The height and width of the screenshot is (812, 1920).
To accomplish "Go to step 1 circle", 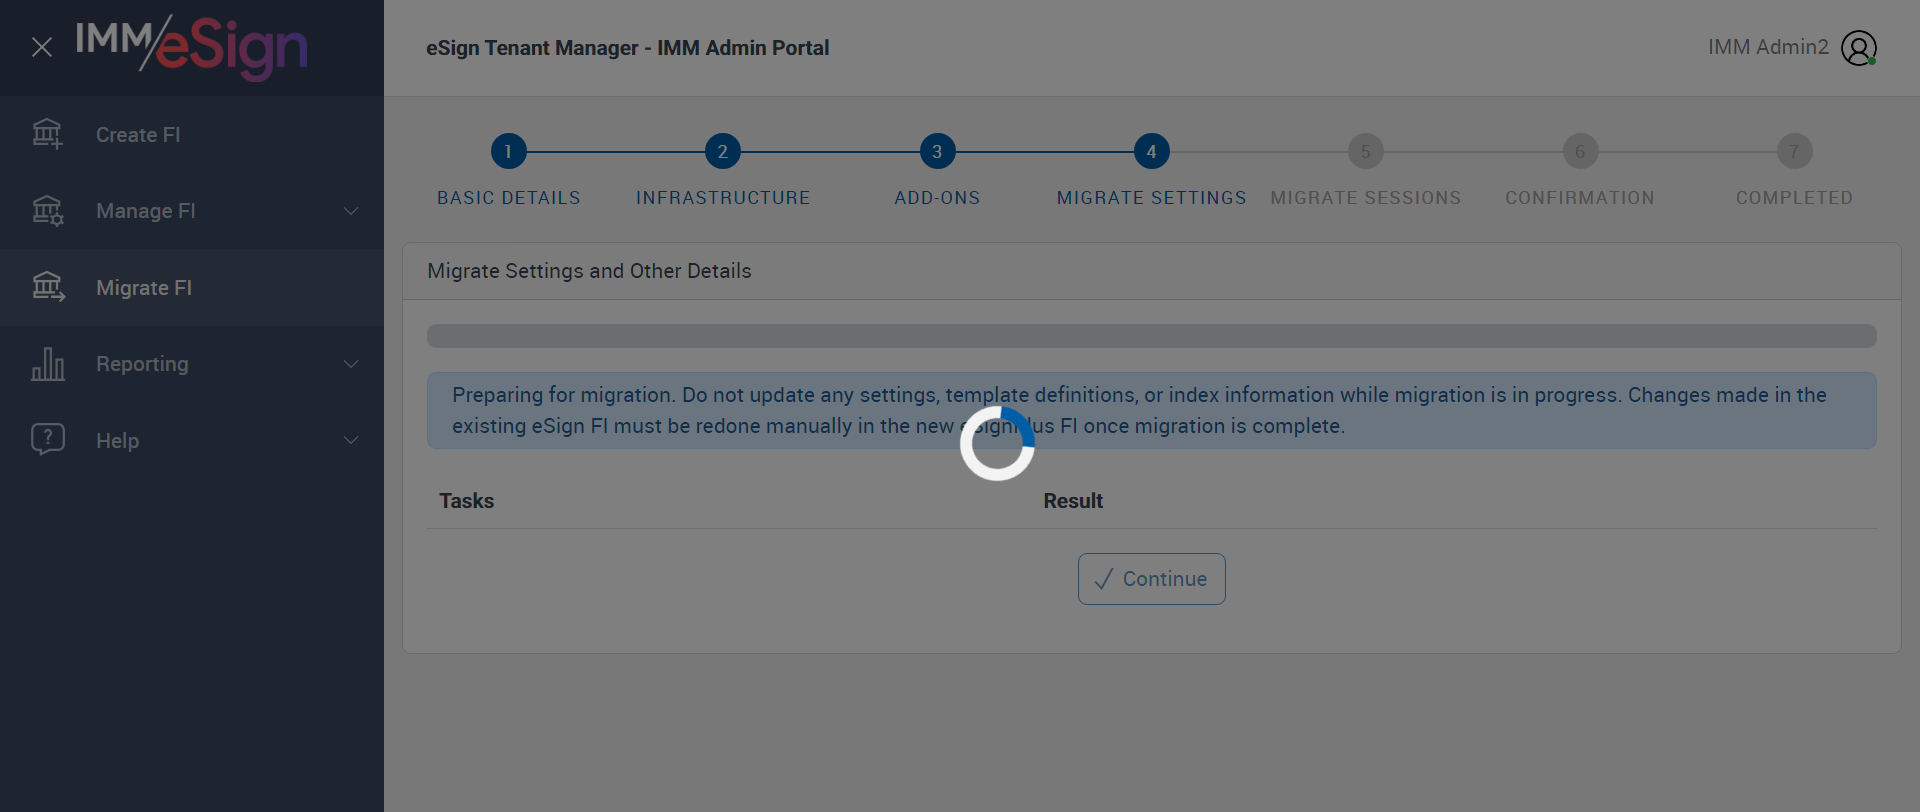I will [508, 152].
